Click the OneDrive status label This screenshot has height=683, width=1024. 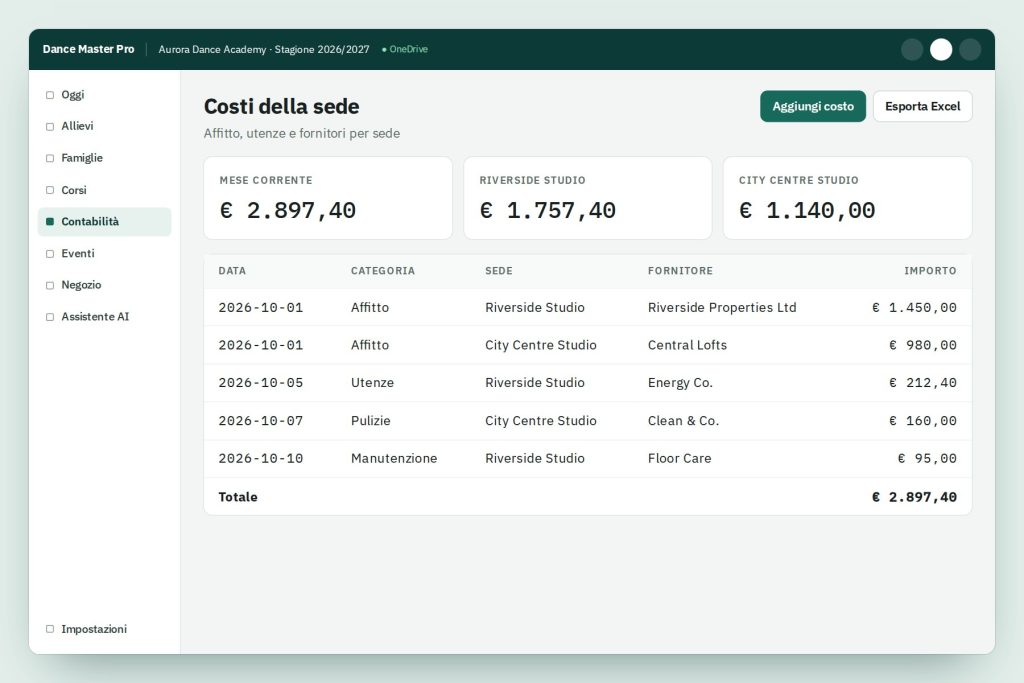click(x=408, y=49)
